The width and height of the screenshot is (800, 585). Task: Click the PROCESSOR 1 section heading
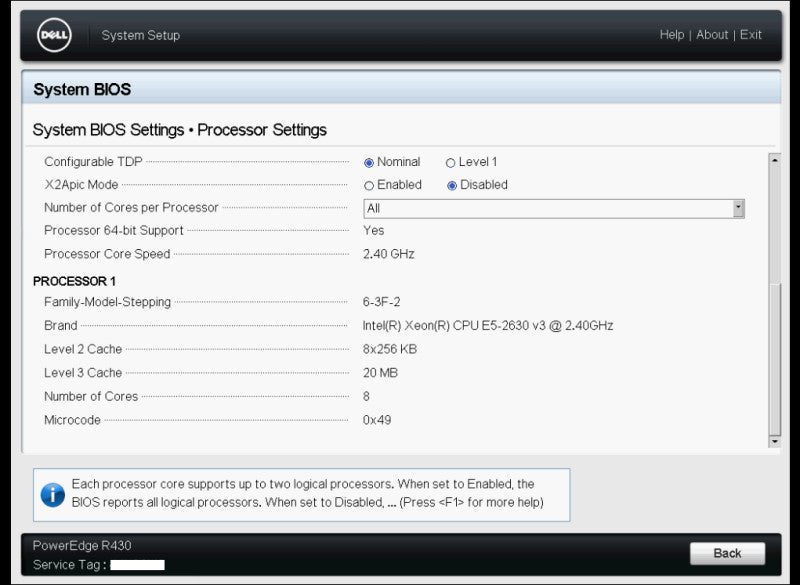pos(74,281)
